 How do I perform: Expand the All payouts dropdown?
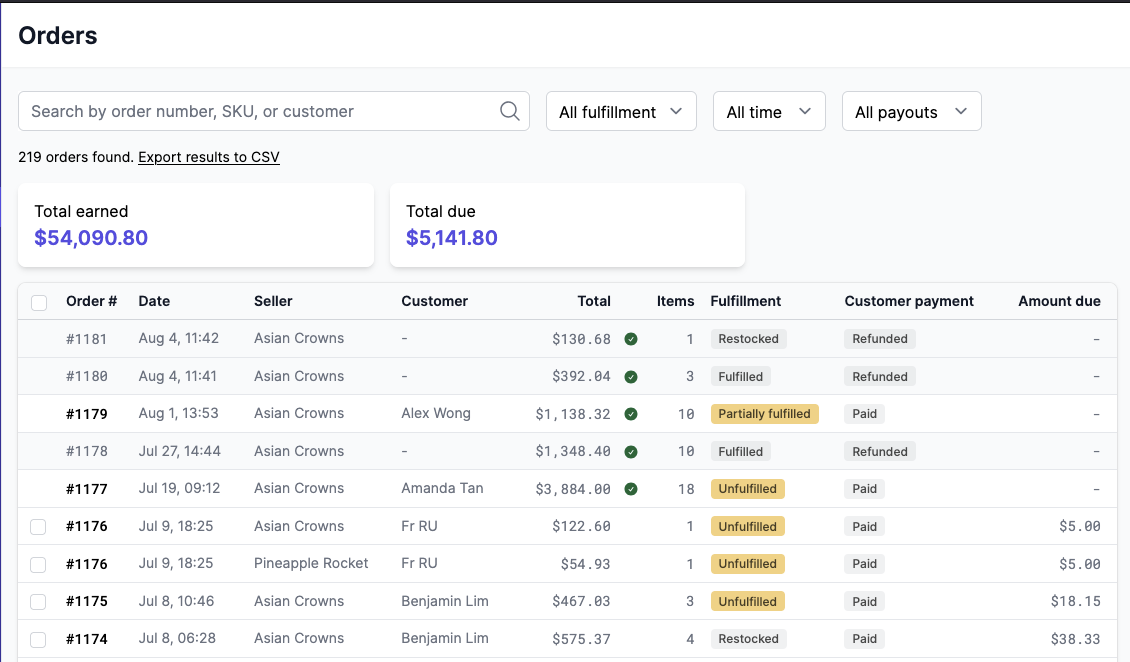click(911, 111)
